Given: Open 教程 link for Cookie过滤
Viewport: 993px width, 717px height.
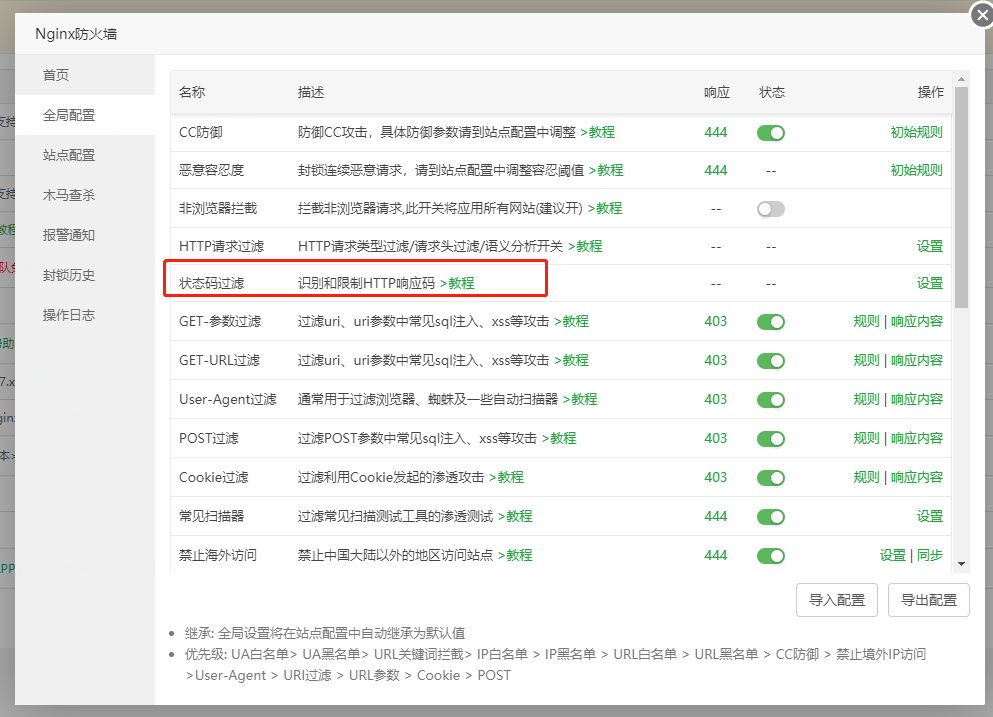Looking at the screenshot, I should coord(507,477).
